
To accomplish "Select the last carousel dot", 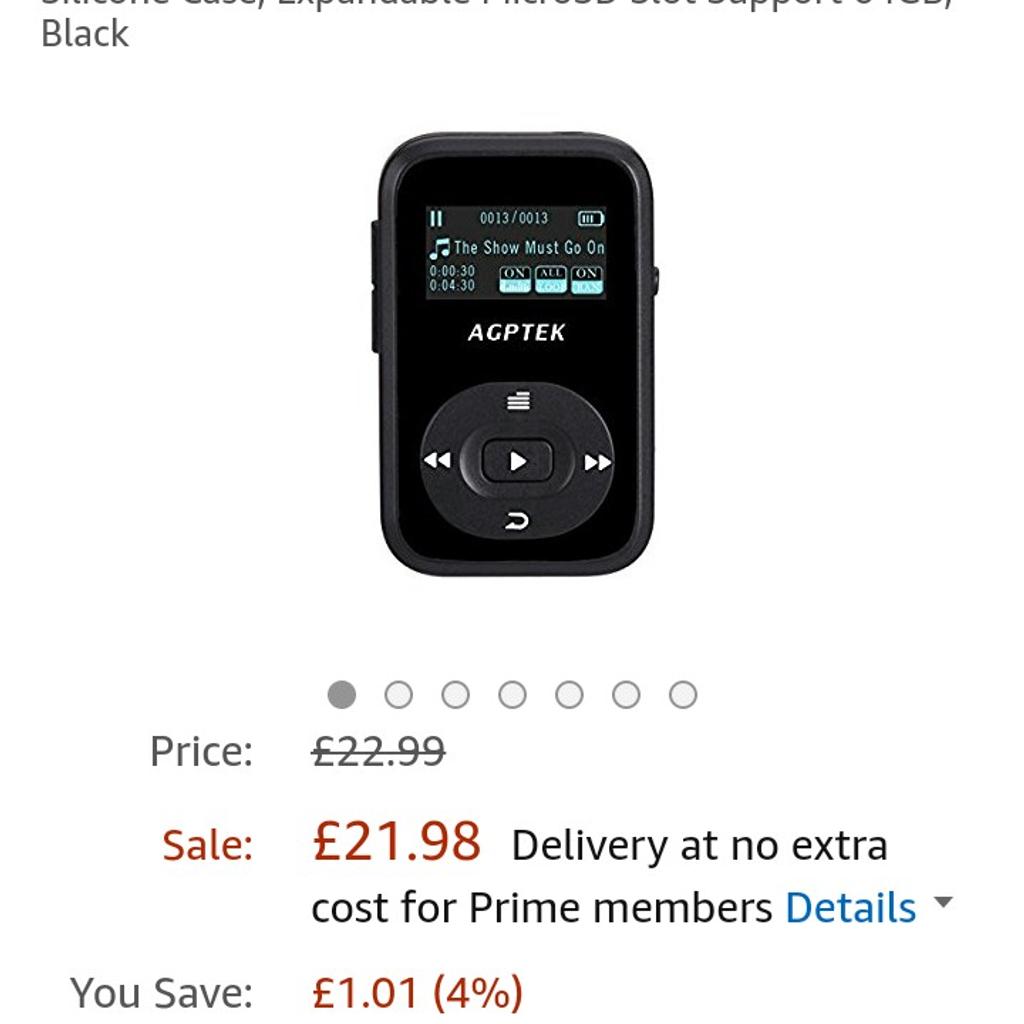I will pyautogui.click(x=685, y=692).
